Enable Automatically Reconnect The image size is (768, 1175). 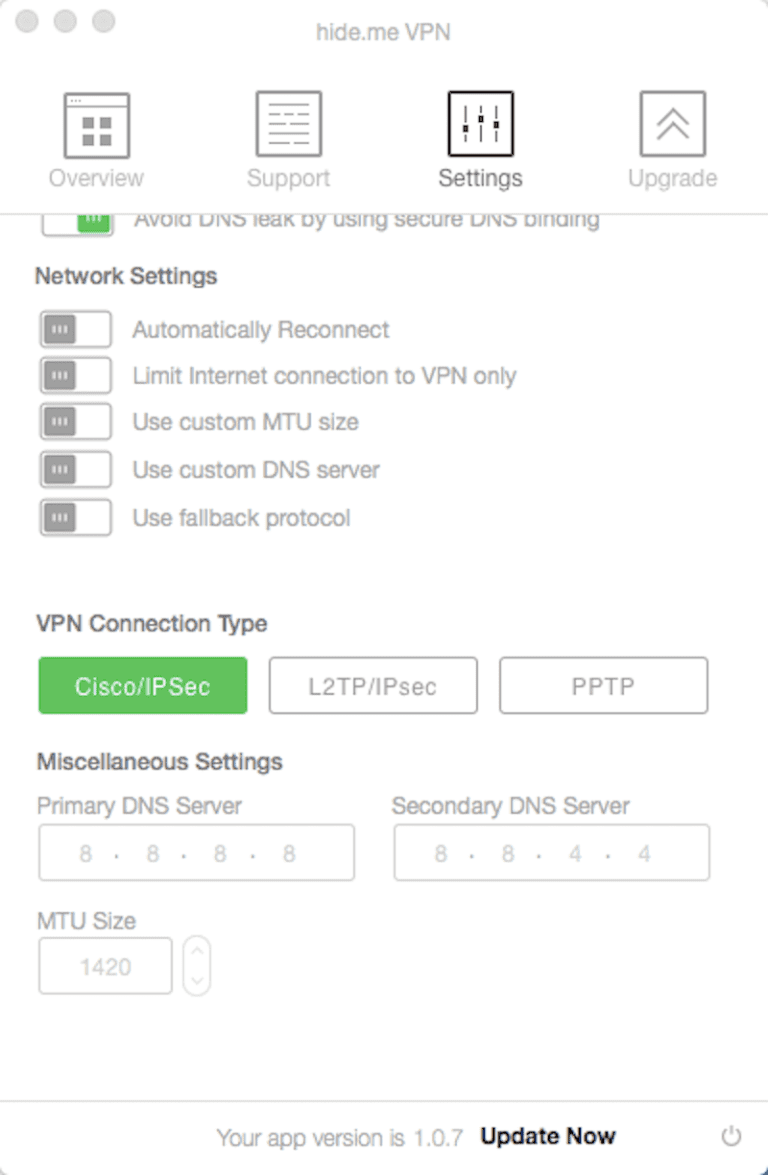(x=74, y=329)
